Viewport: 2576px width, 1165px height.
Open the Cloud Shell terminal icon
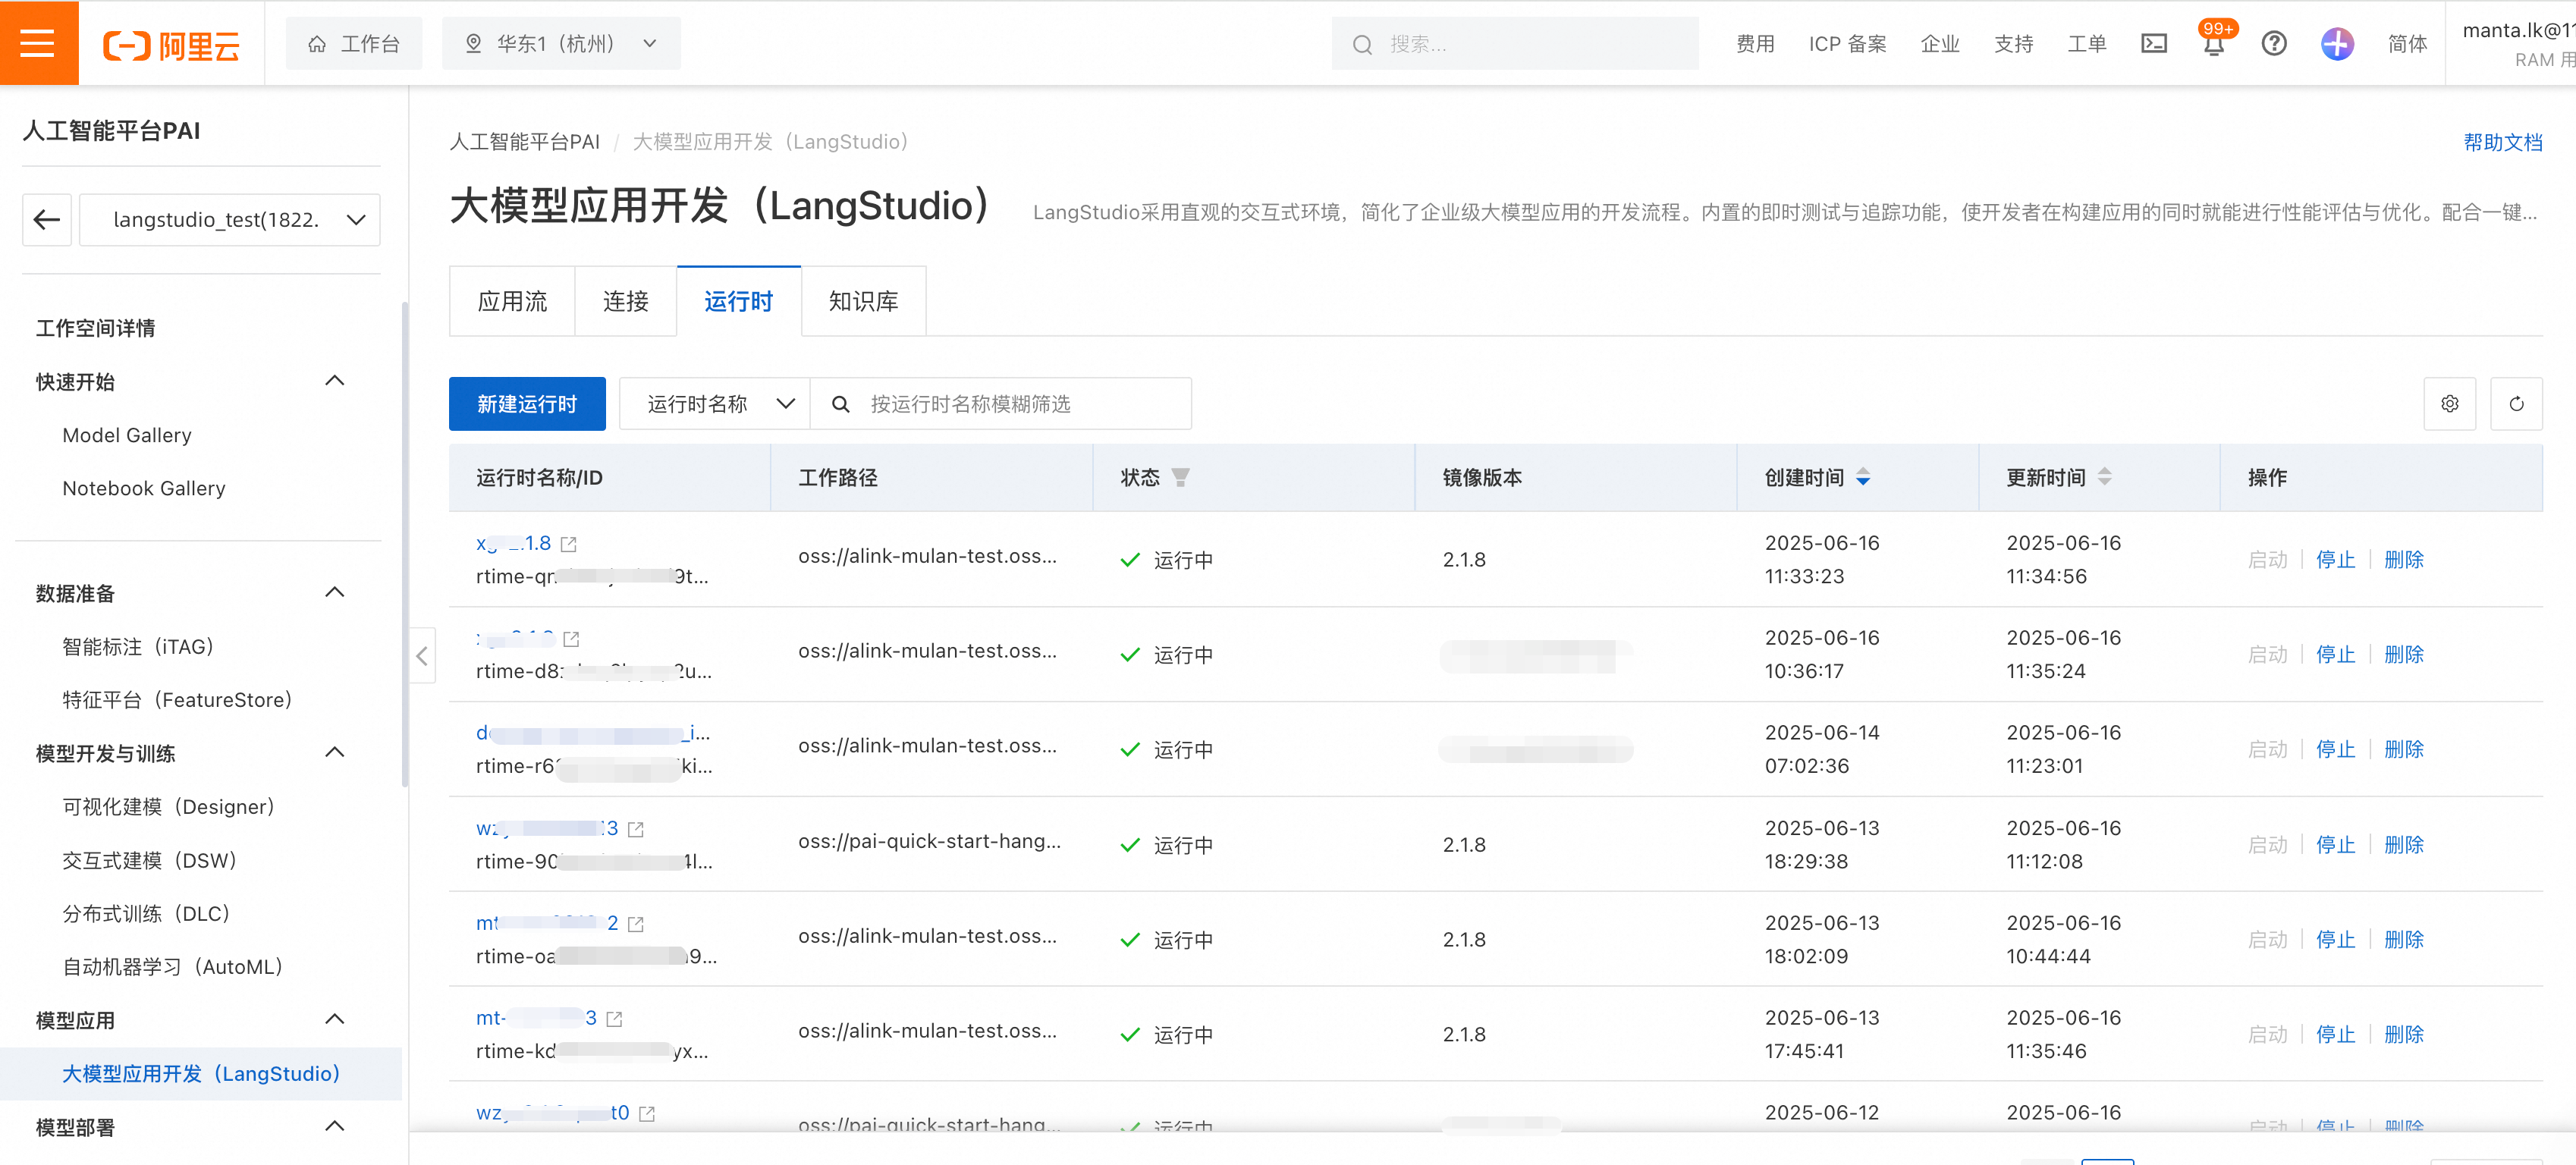2153,43
